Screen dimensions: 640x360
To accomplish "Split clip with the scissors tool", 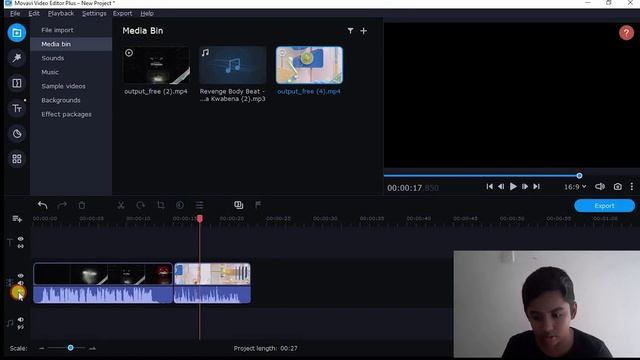I will coord(121,205).
